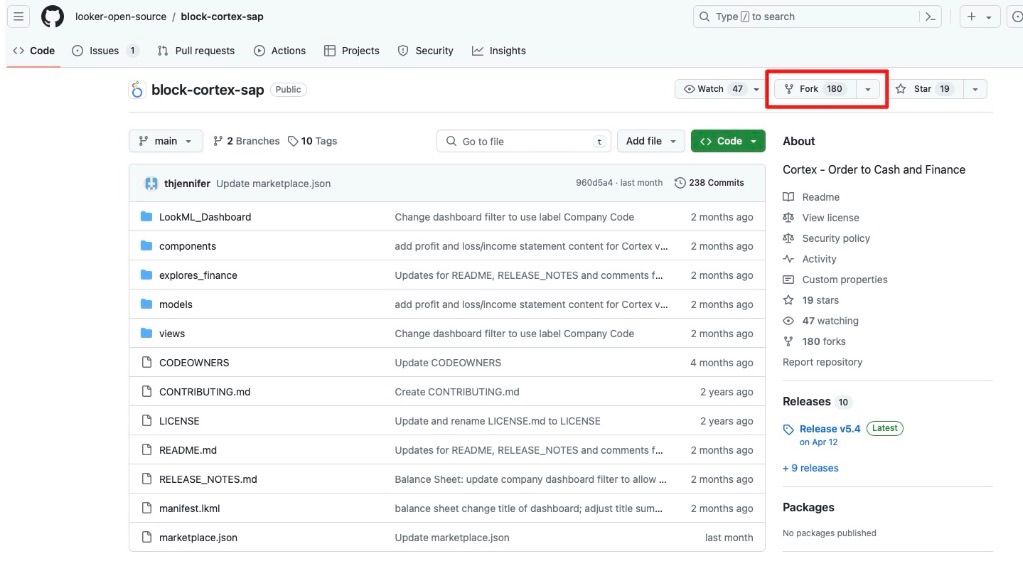
Task: Open the Projects tab
Action: click(352, 50)
